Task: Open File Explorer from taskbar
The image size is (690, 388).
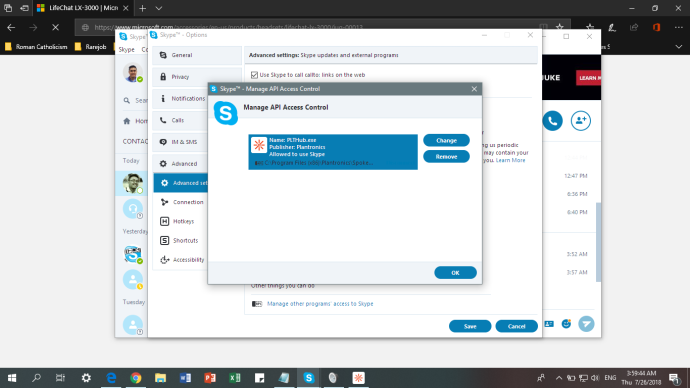Action: [160, 378]
